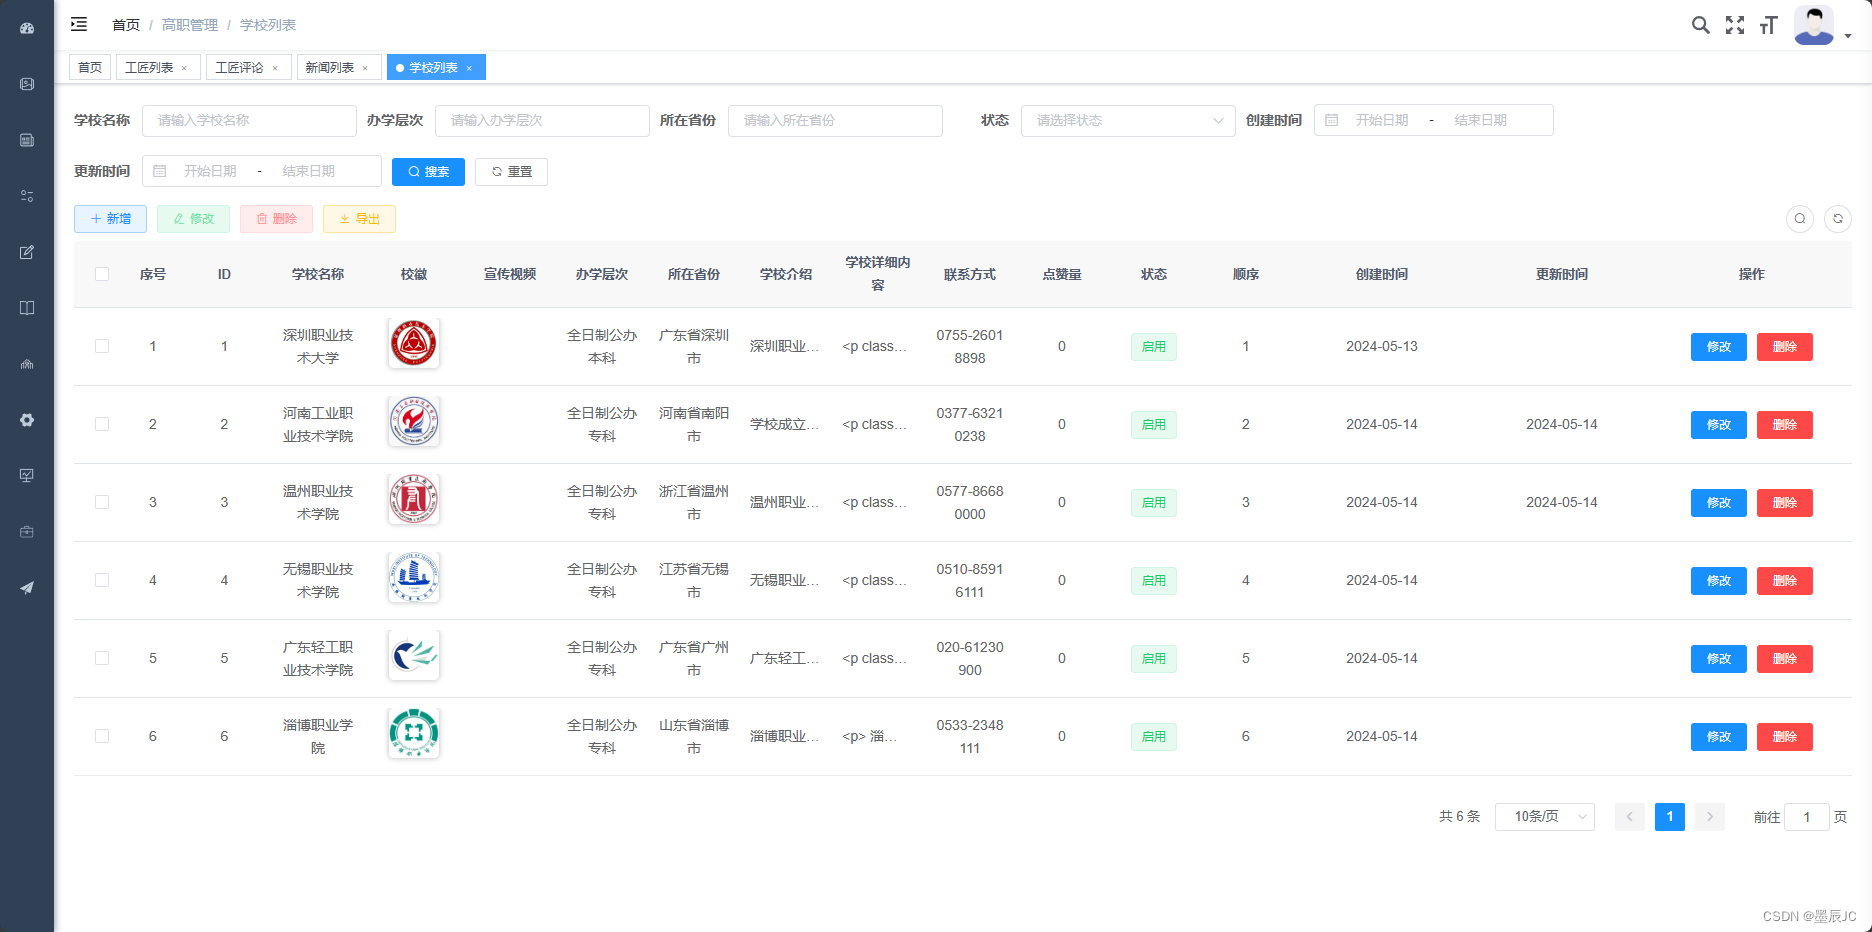The width and height of the screenshot is (1872, 932).
Task: Click the 新增 add button
Action: tap(110, 219)
